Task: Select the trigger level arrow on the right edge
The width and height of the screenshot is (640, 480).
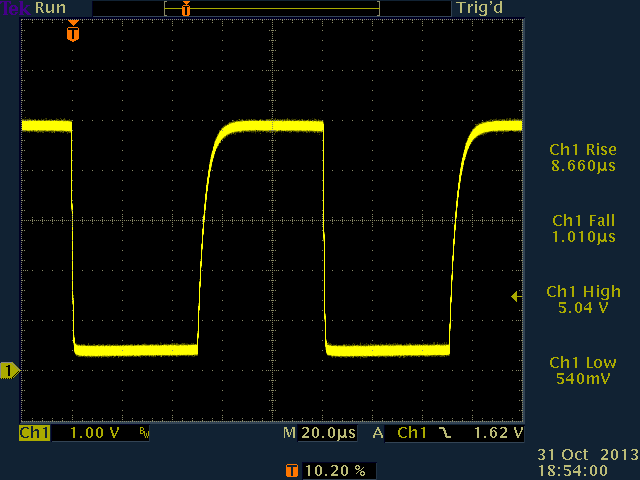Action: (516, 296)
